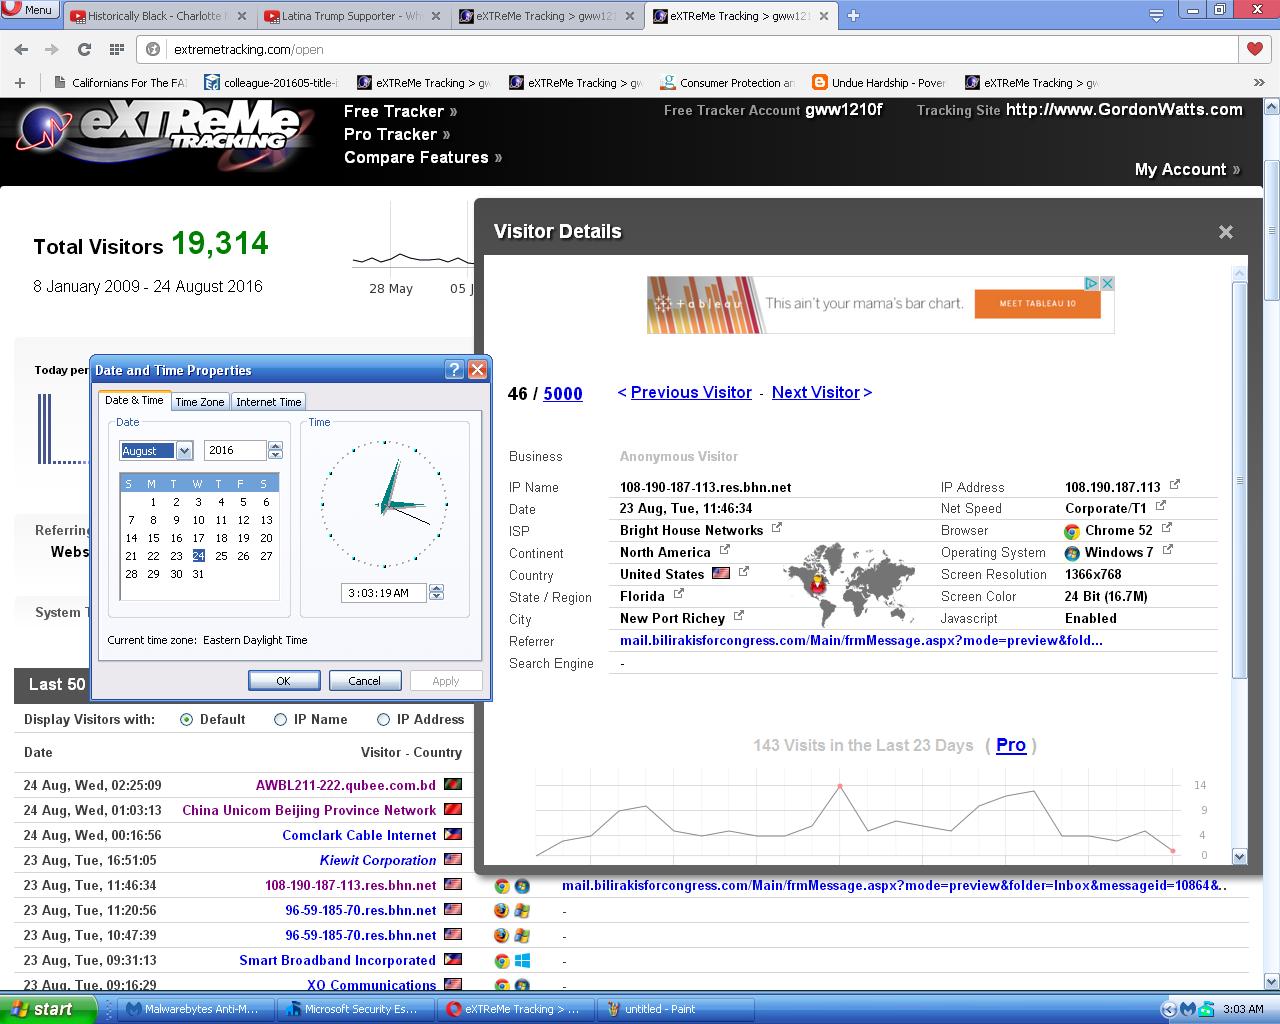Open the Pro link beside visits graph
Screen dimensions: 1280x1024
[x=1011, y=745]
